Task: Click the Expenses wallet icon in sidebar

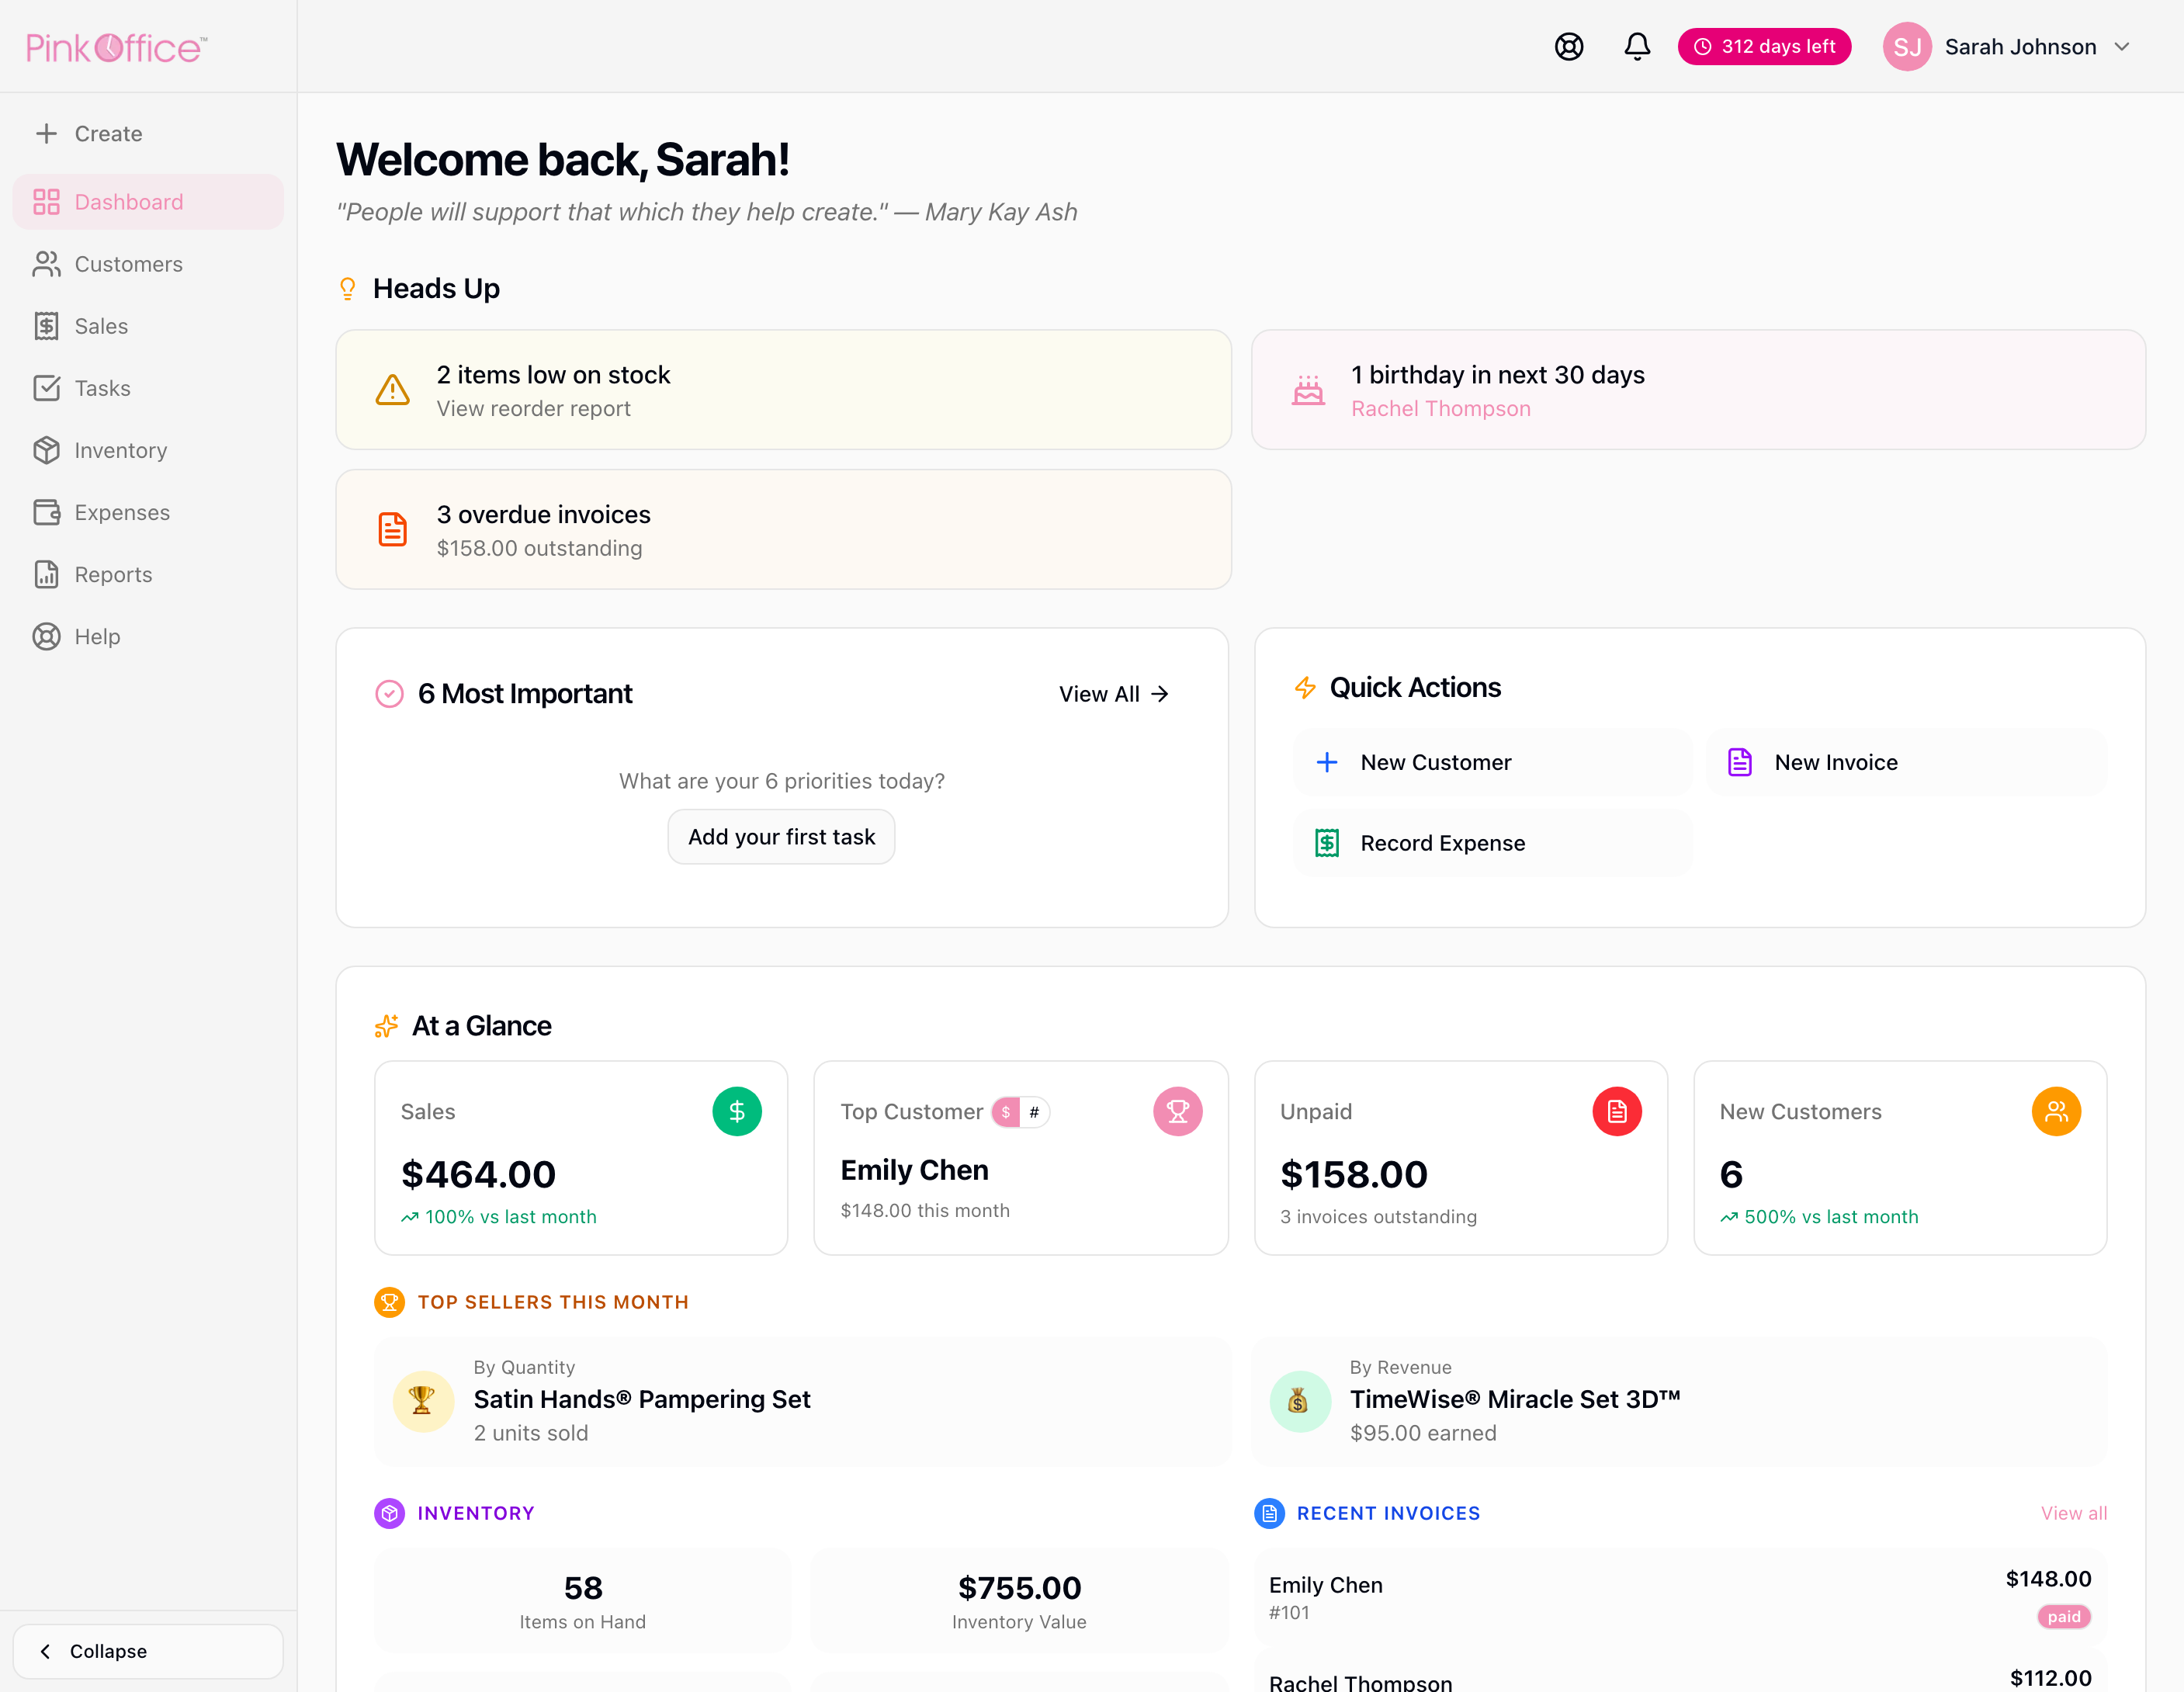Action: (46, 512)
